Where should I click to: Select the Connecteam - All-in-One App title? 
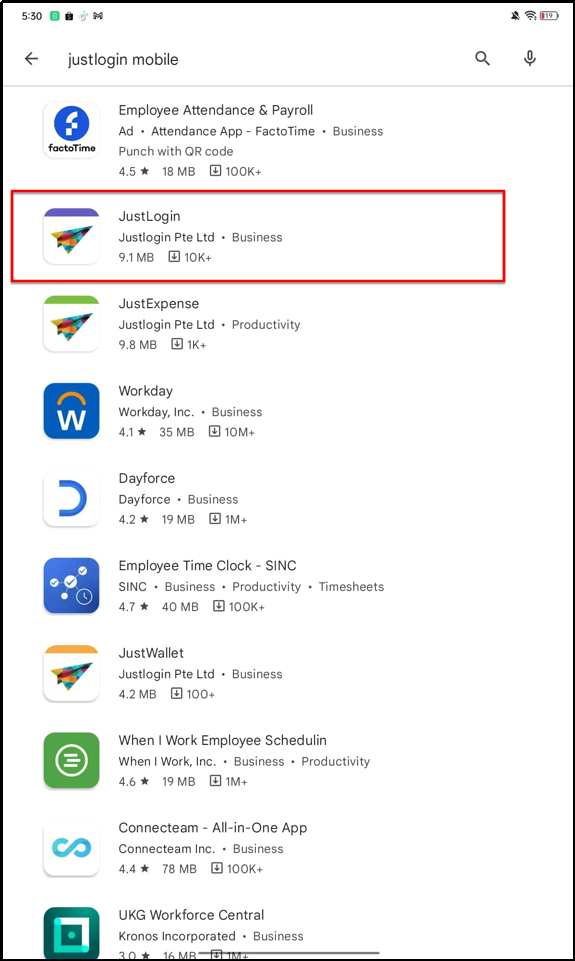click(x=213, y=828)
